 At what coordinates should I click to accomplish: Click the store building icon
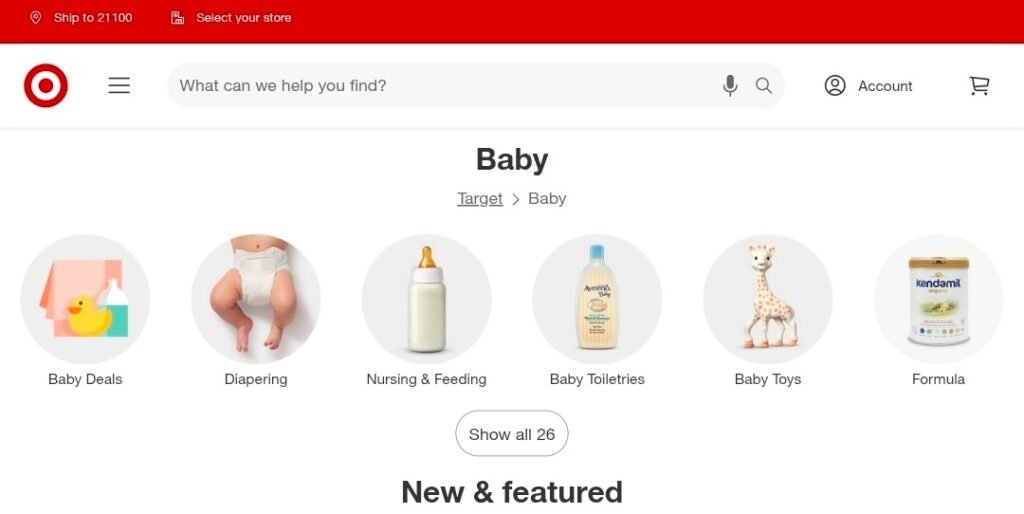[177, 18]
